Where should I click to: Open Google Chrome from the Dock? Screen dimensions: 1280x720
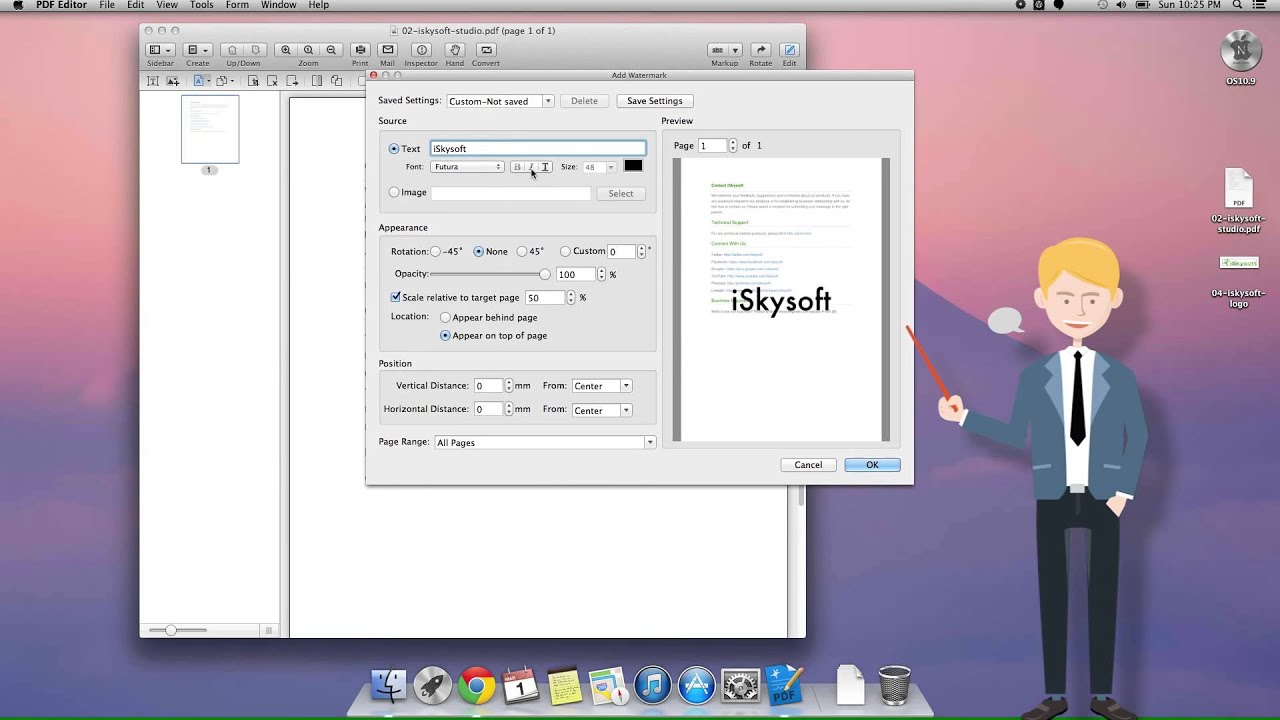(477, 686)
